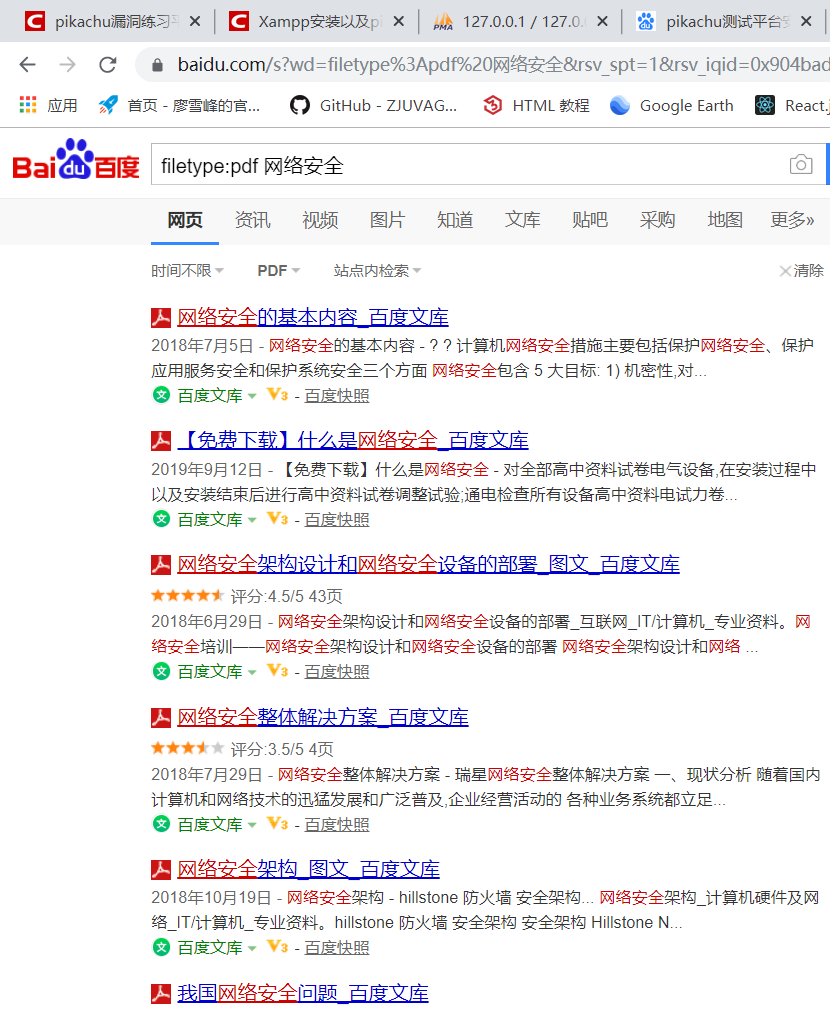Open result 网络安全整体解决方案_百度文库
Image resolution: width=830 pixels, height=1014 pixels.
[x=323, y=717]
